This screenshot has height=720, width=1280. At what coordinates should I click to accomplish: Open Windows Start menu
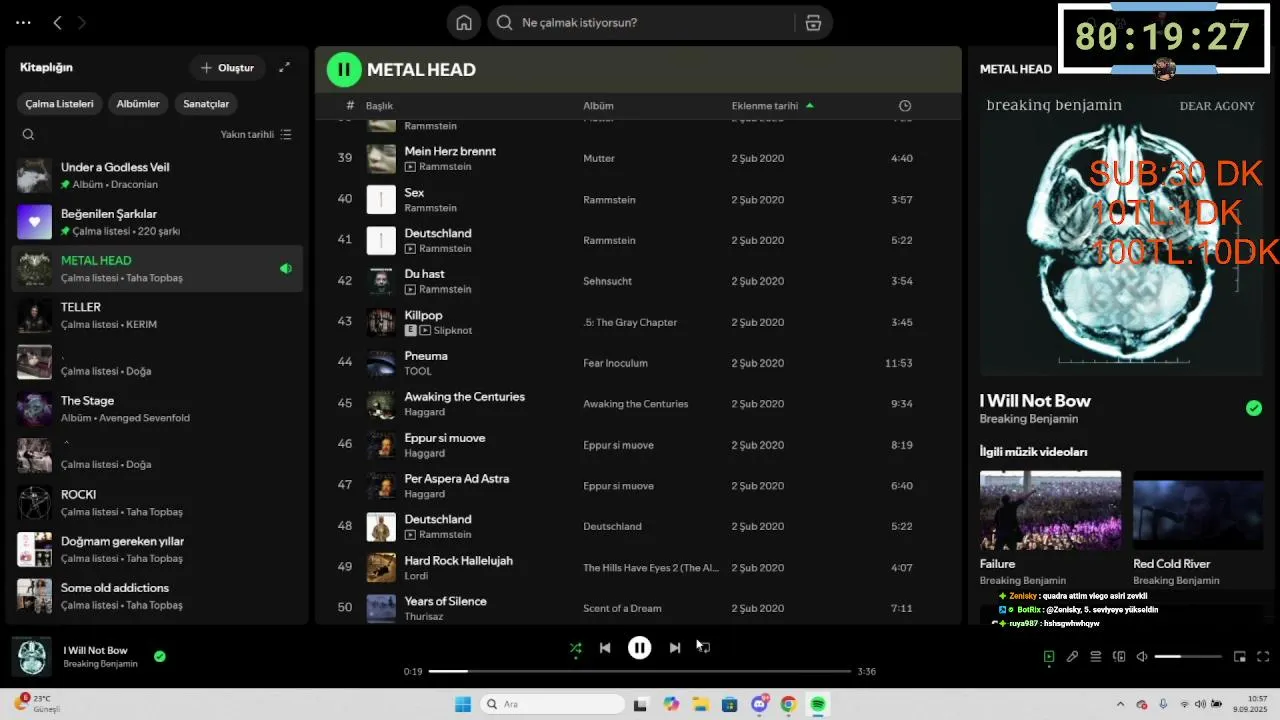pyautogui.click(x=463, y=704)
